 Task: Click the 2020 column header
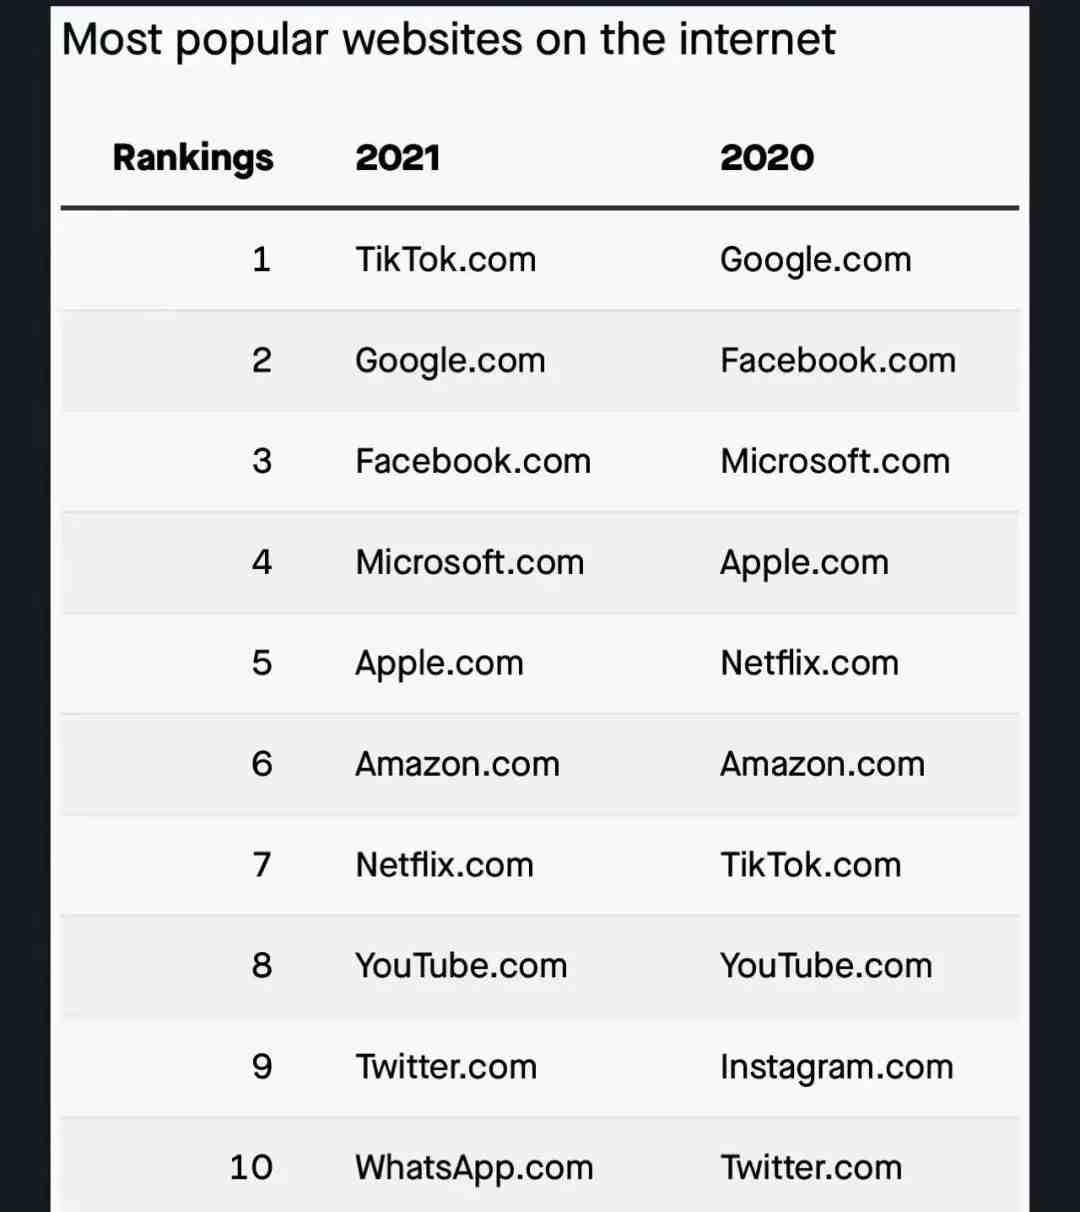tap(767, 157)
